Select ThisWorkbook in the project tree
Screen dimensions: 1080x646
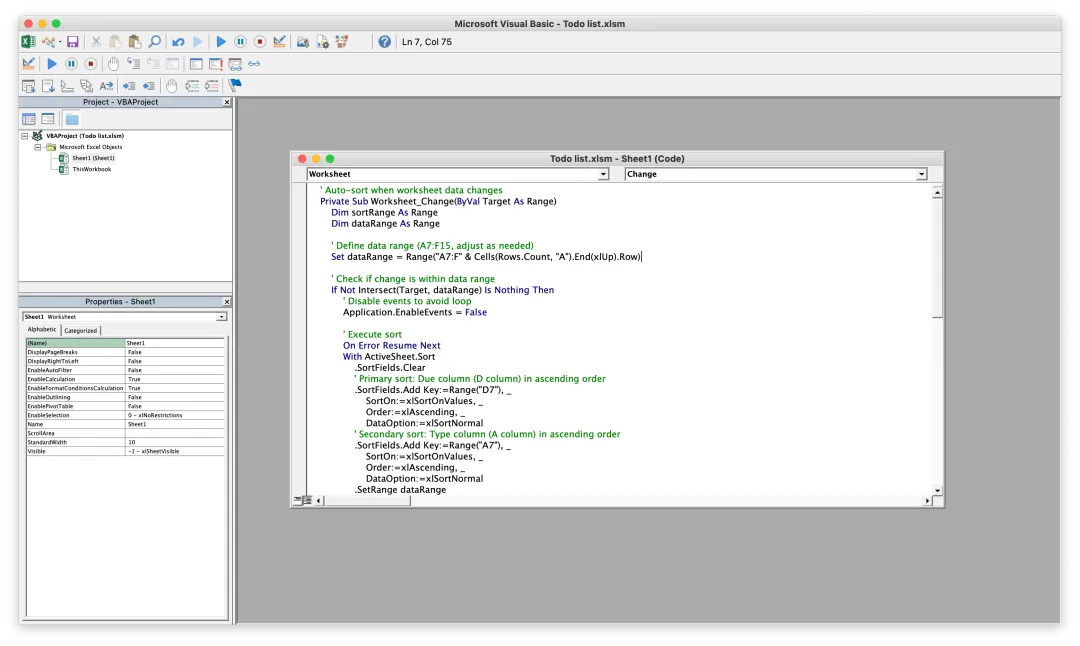(92, 169)
